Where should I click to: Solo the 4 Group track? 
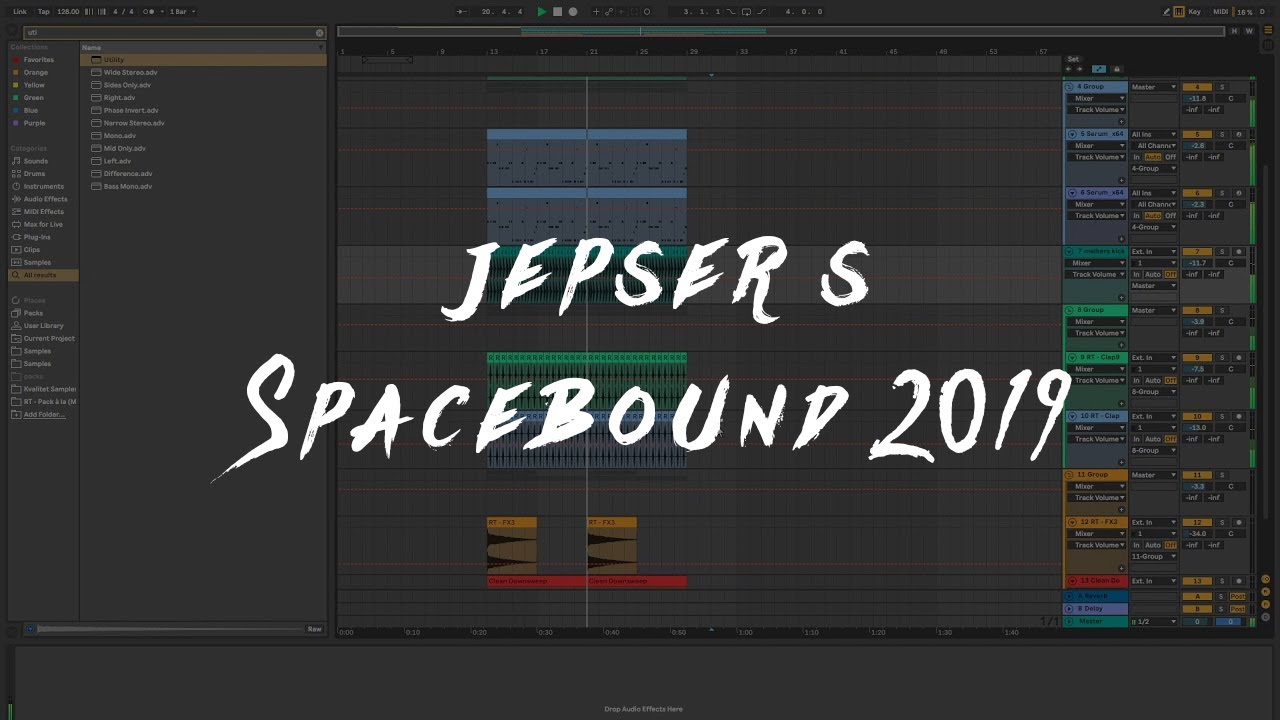point(1221,87)
